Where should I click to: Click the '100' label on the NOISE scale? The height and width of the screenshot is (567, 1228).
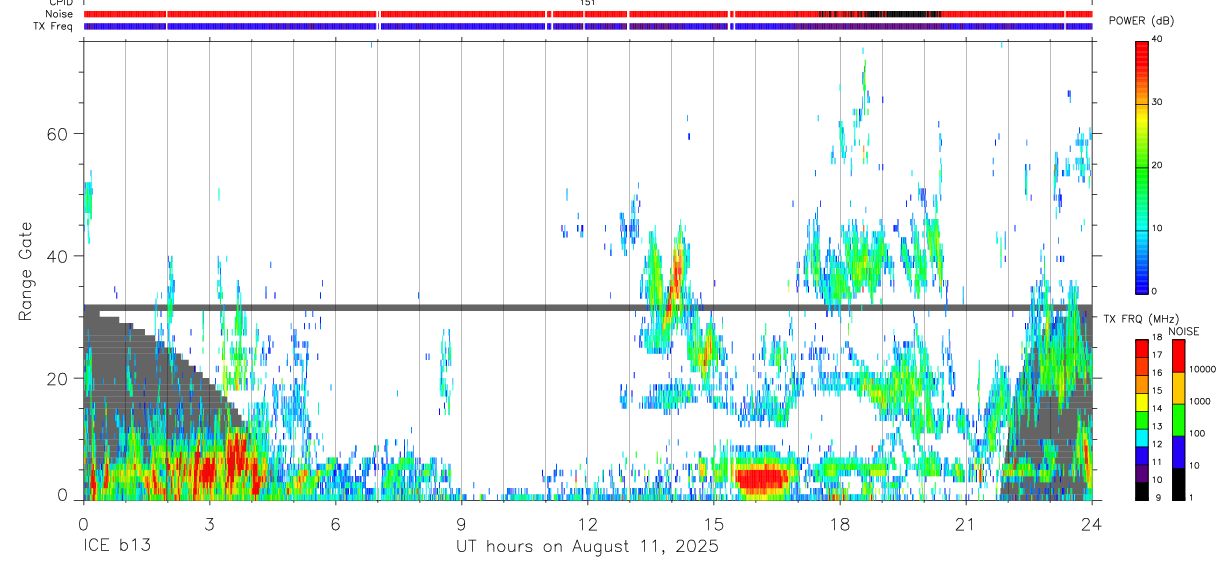[1197, 433]
